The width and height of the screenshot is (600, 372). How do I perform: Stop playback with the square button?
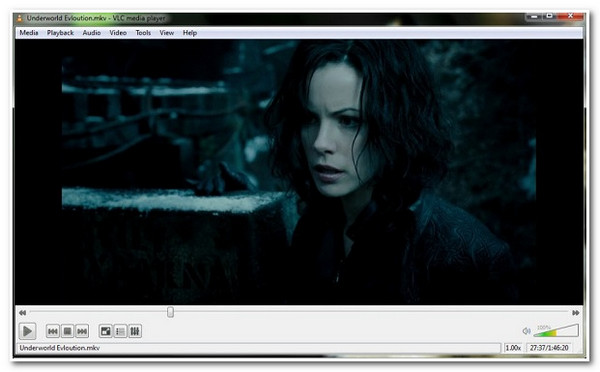coord(67,331)
